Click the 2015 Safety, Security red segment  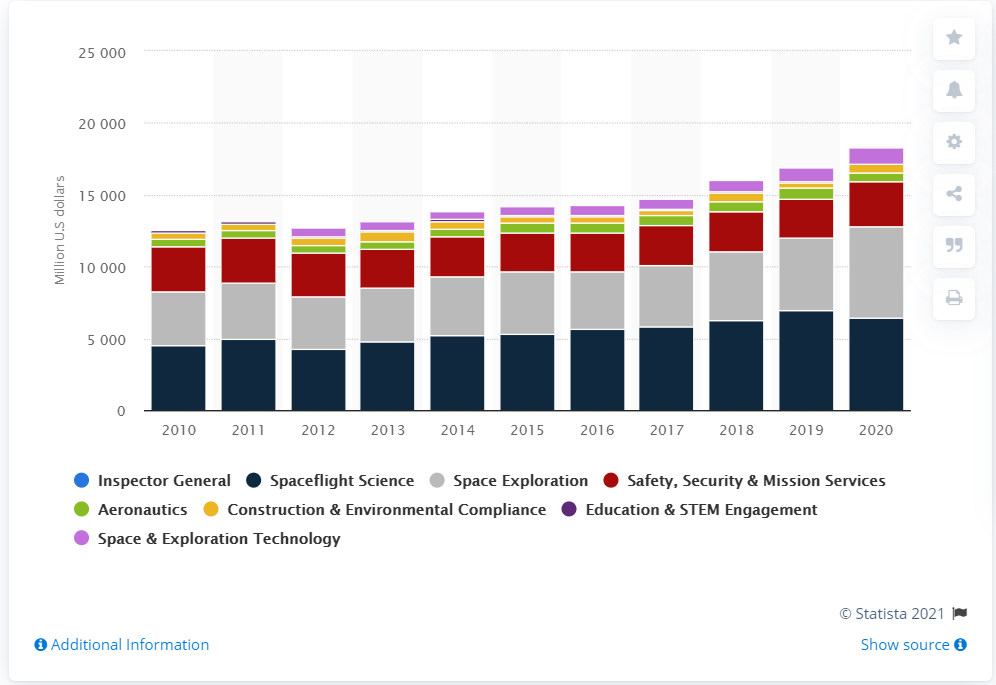point(527,253)
